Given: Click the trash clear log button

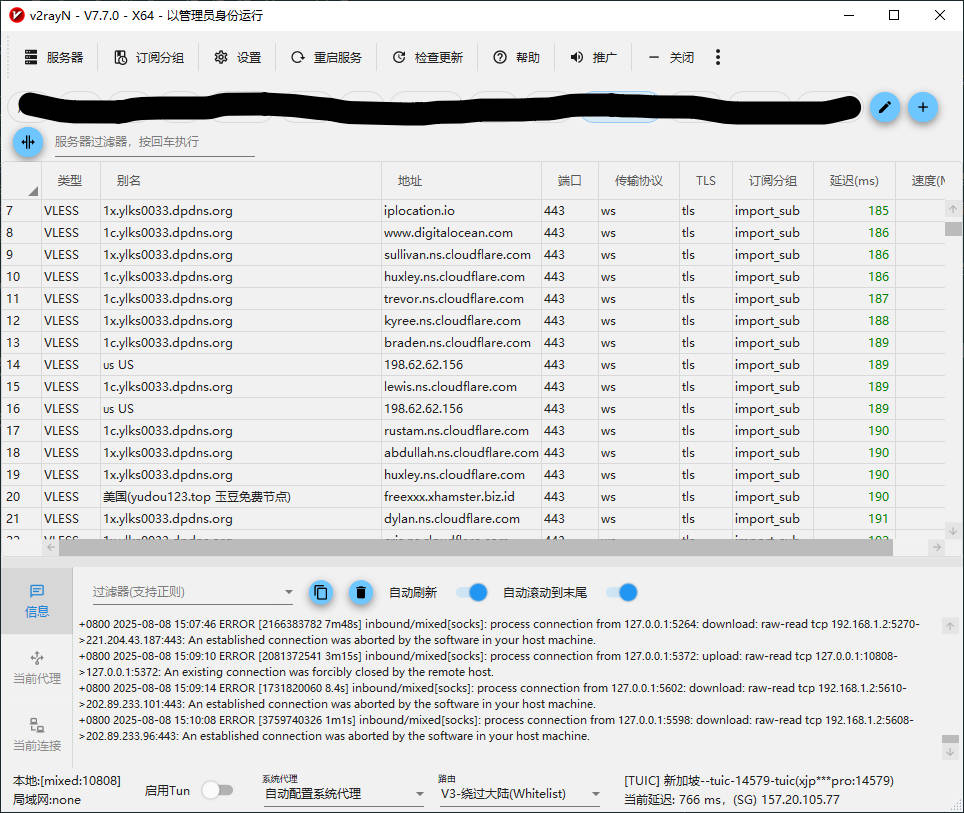Looking at the screenshot, I should point(361,592).
